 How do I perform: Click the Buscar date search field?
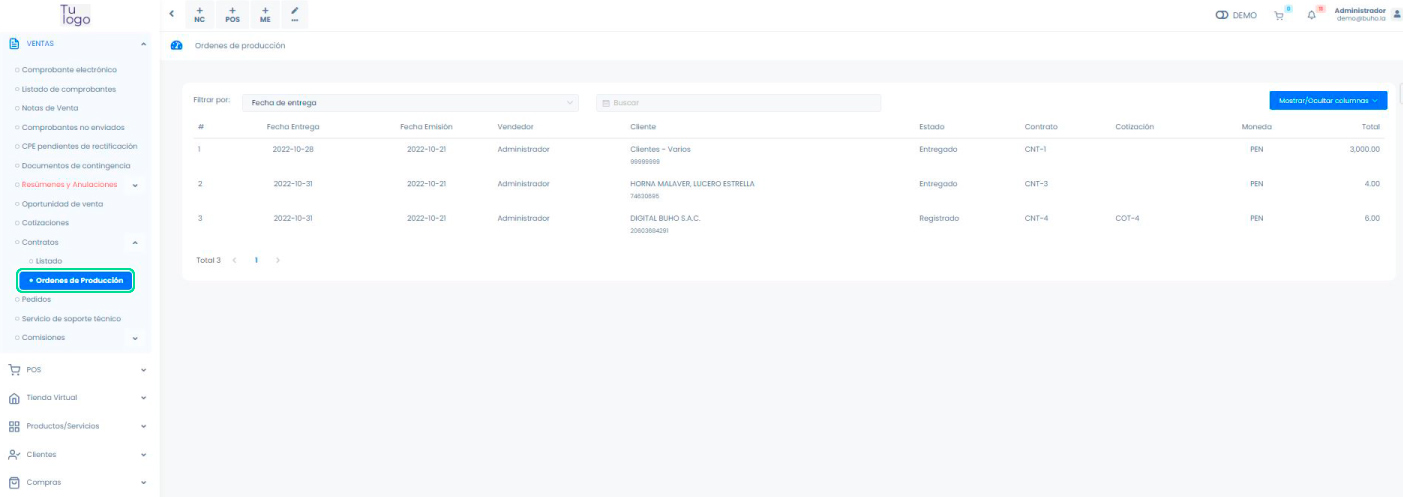pyautogui.click(x=740, y=102)
